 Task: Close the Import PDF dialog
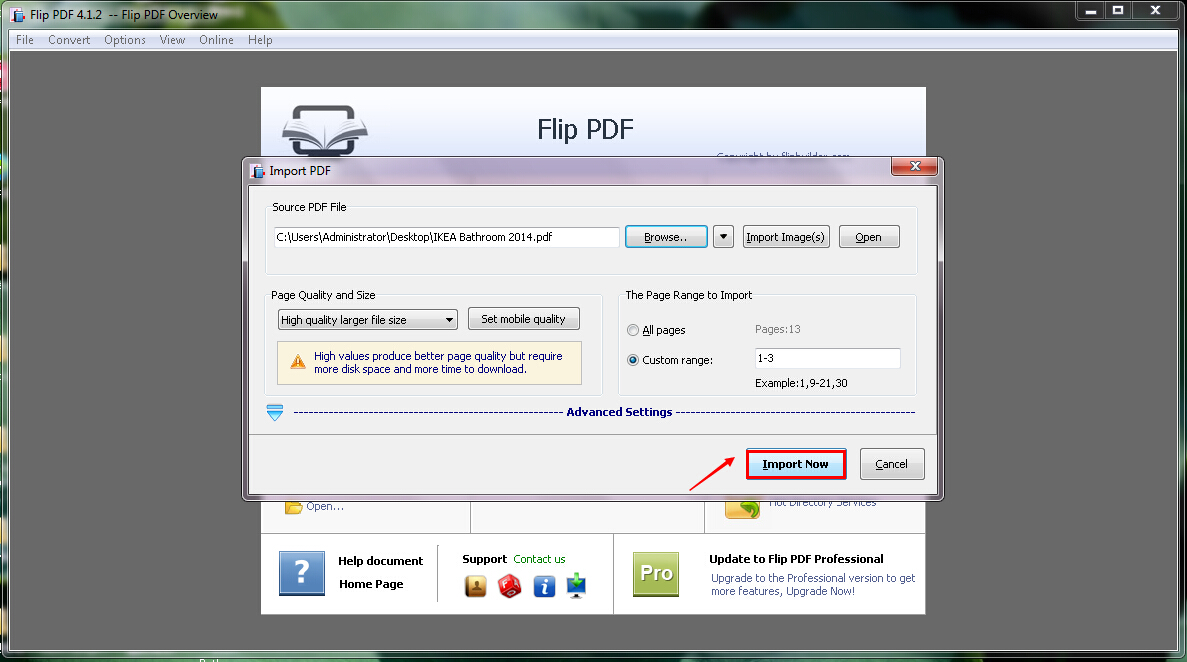[x=914, y=166]
